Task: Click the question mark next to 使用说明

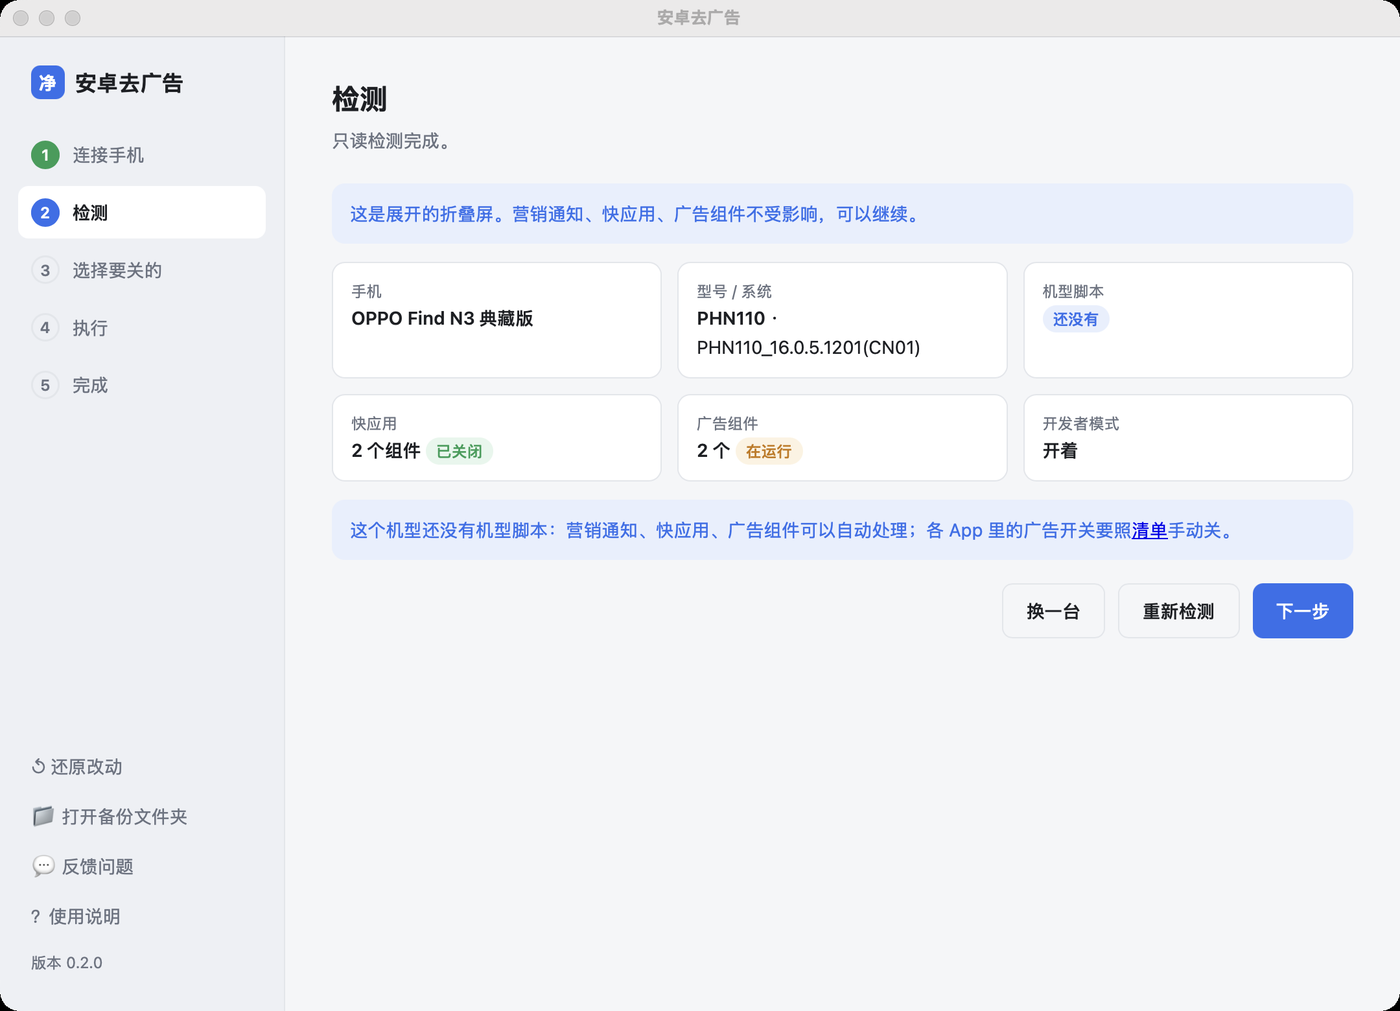Action: click(x=36, y=916)
